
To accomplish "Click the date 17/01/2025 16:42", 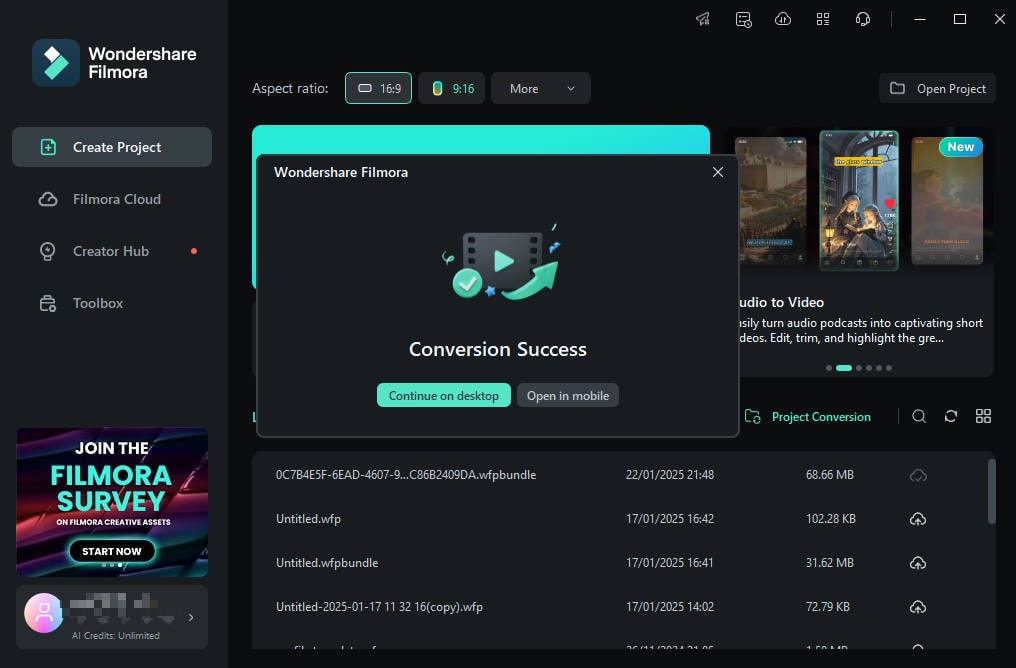I will (670, 519).
